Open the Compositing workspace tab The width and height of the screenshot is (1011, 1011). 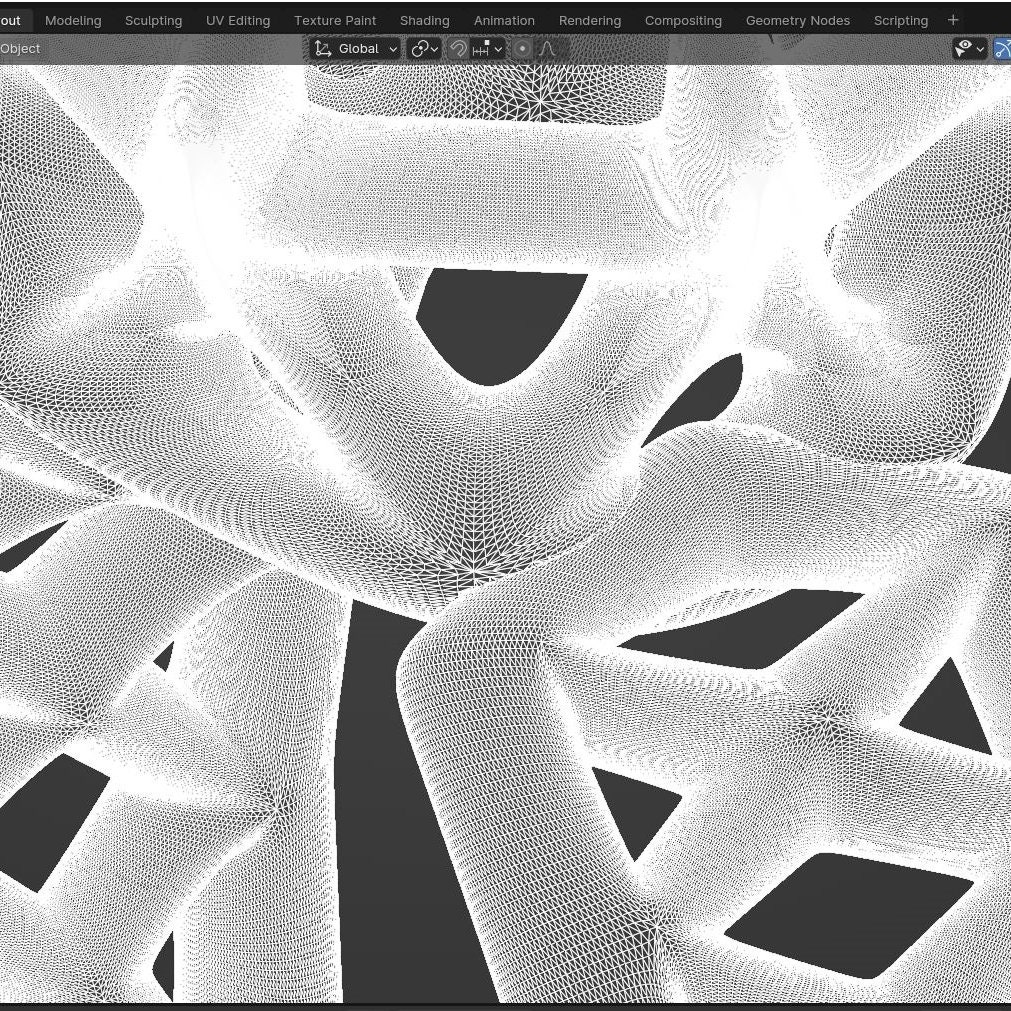683,21
